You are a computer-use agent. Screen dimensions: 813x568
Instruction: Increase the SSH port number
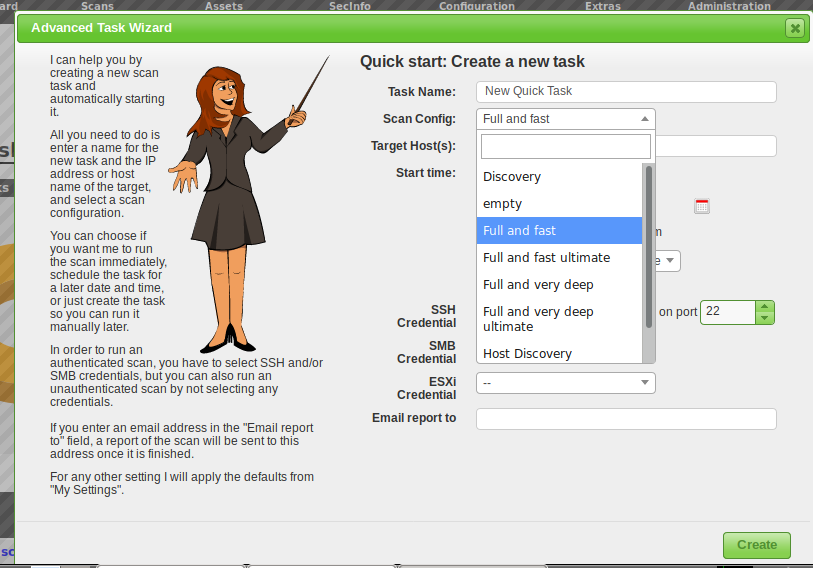pos(765,306)
